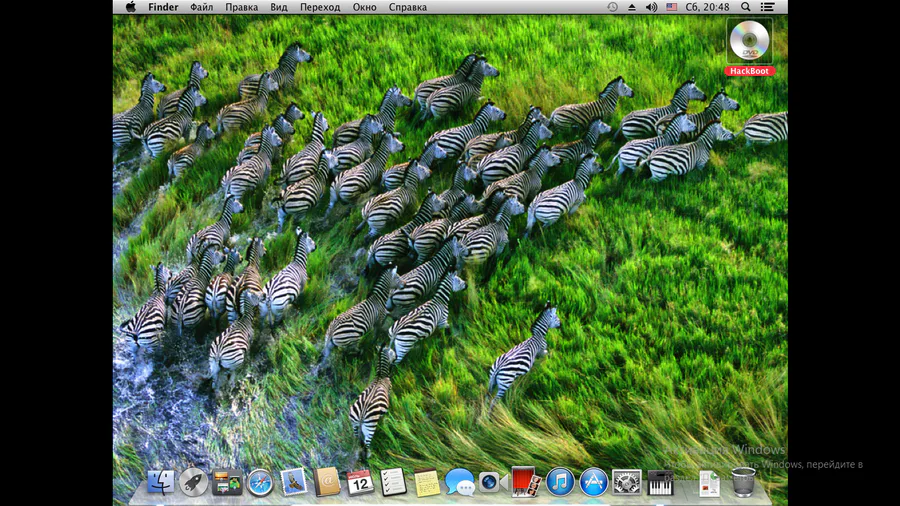Launch Safari compass icon
This screenshot has height=506, width=900.
260,482
